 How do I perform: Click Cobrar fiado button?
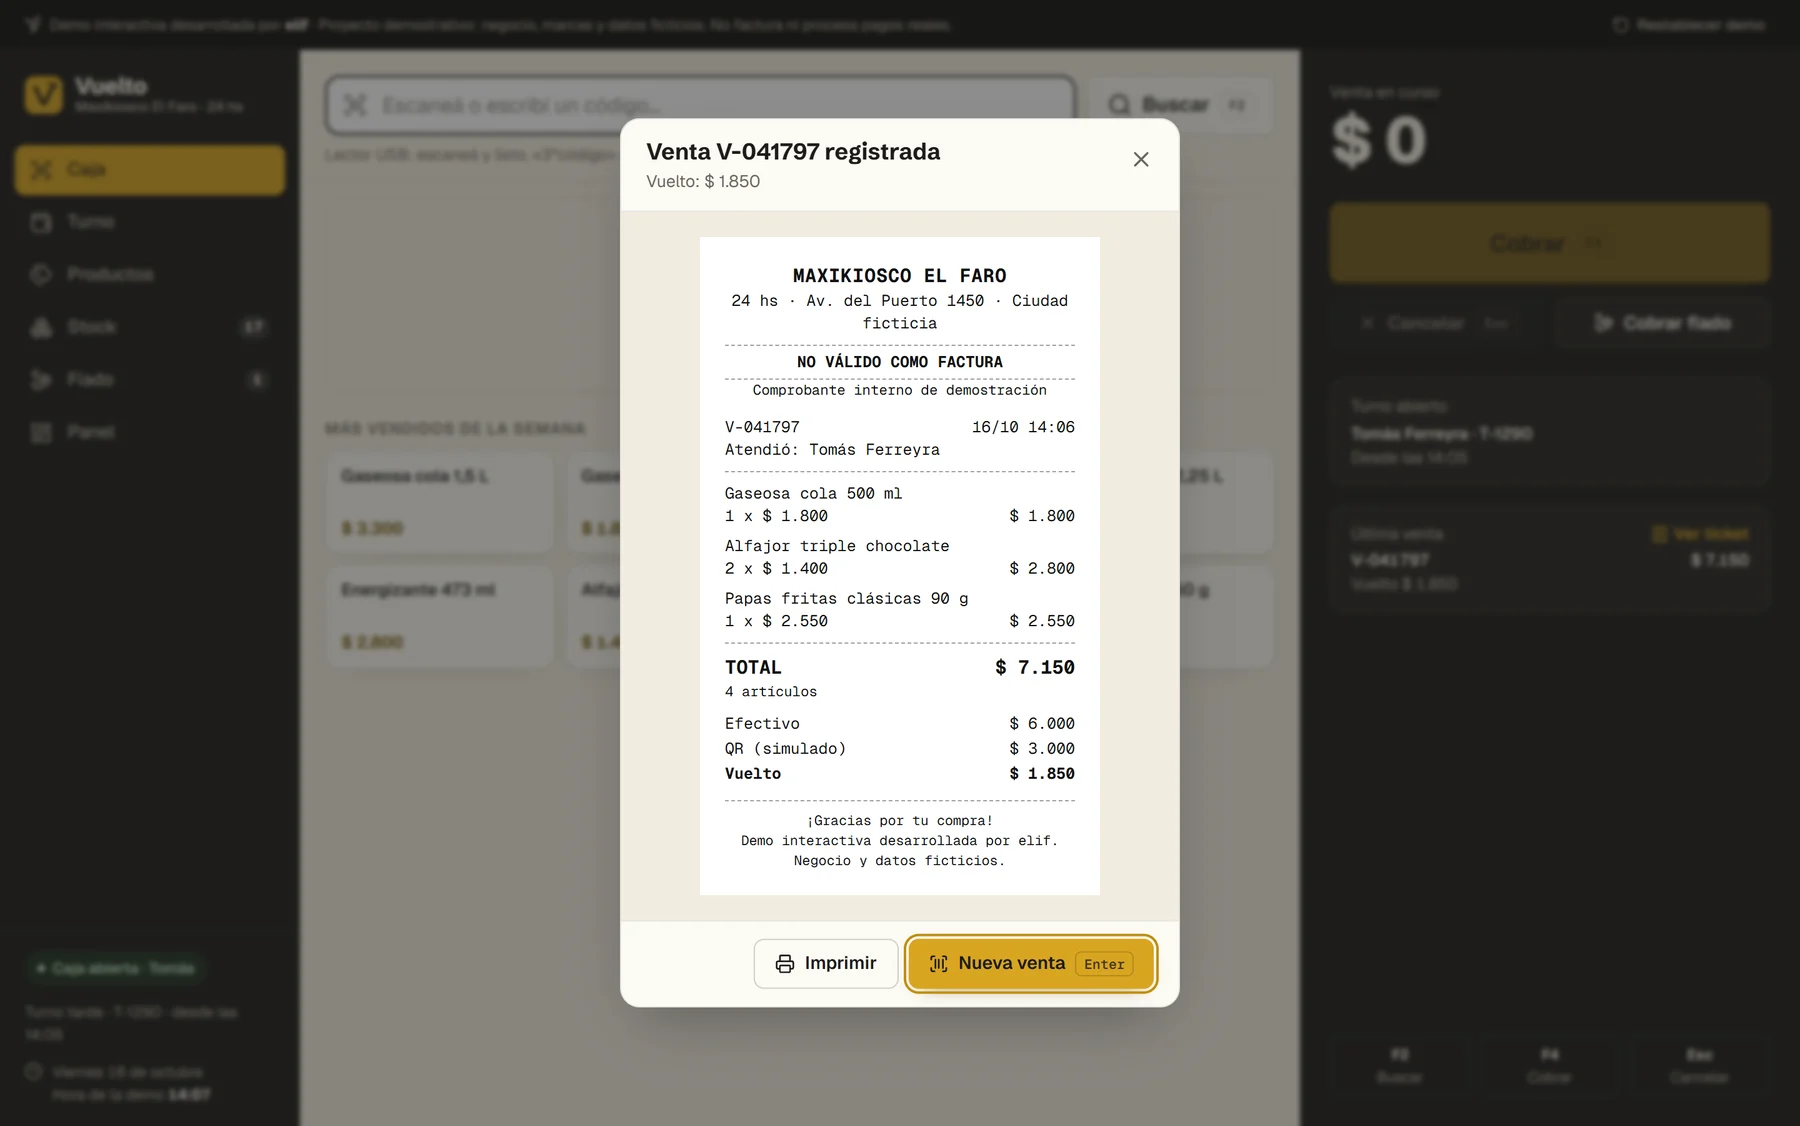(1662, 323)
